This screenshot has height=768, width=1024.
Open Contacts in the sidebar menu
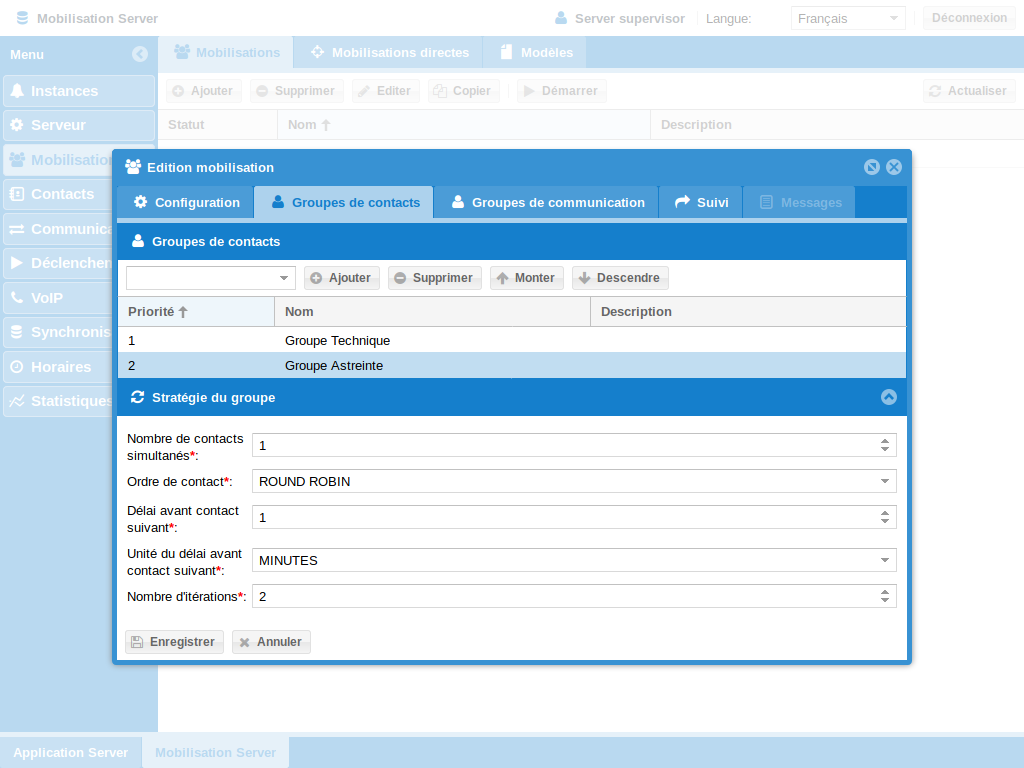pos(58,194)
